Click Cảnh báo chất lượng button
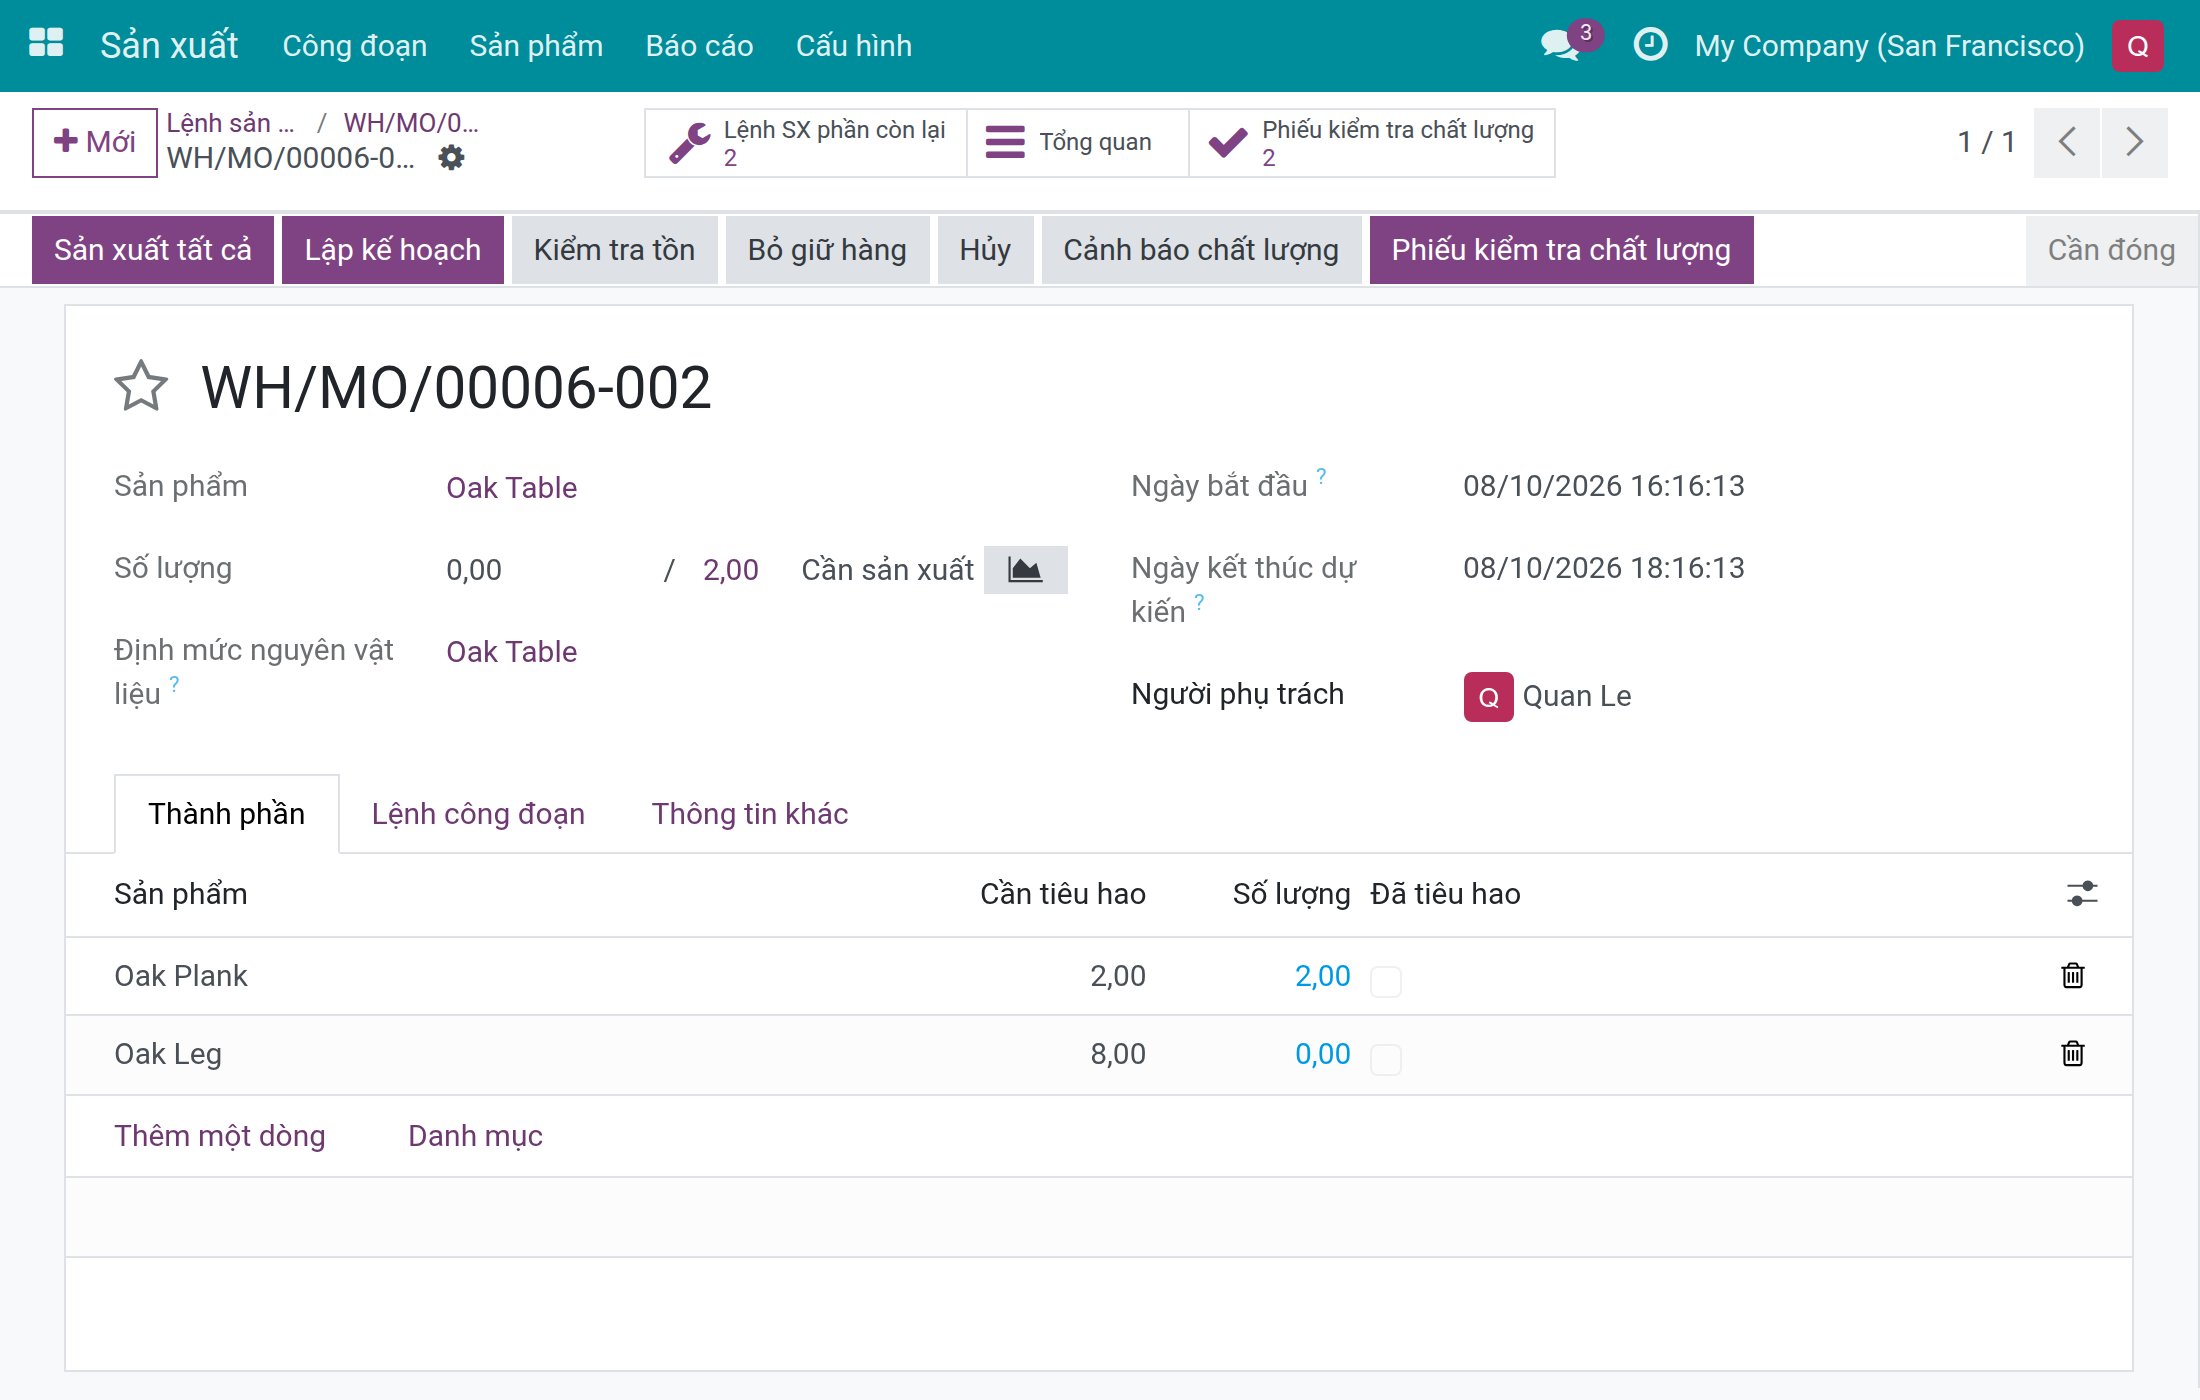Image resolution: width=2200 pixels, height=1400 pixels. click(1201, 250)
